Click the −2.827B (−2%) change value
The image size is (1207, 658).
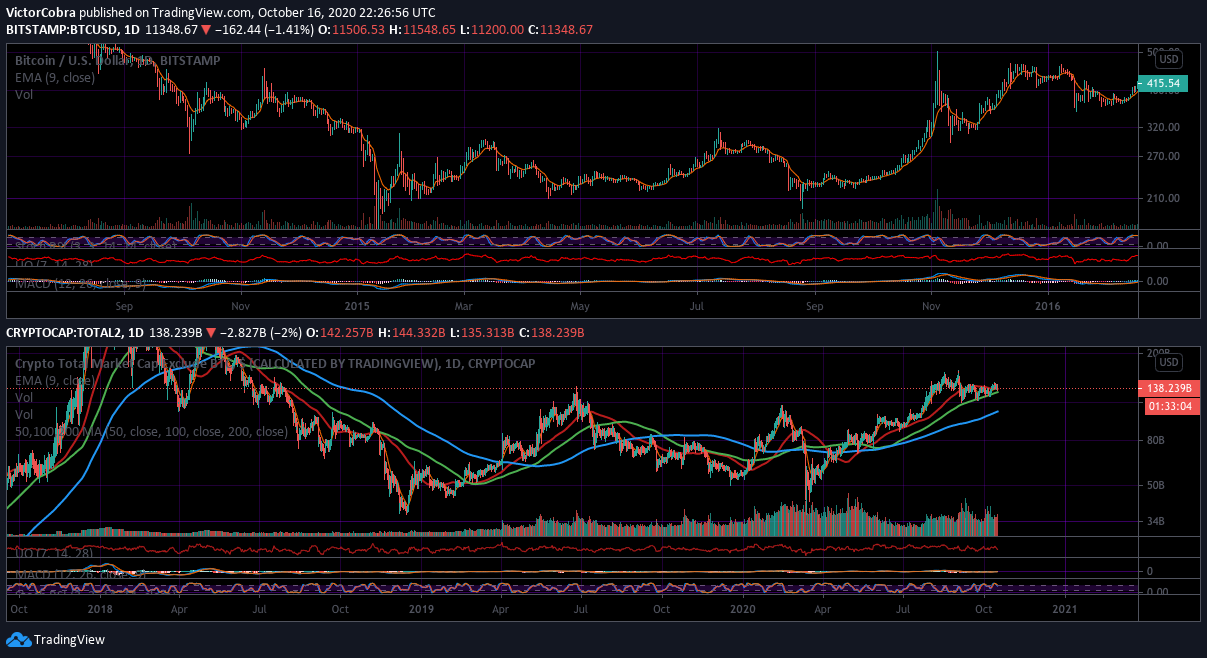coord(261,332)
